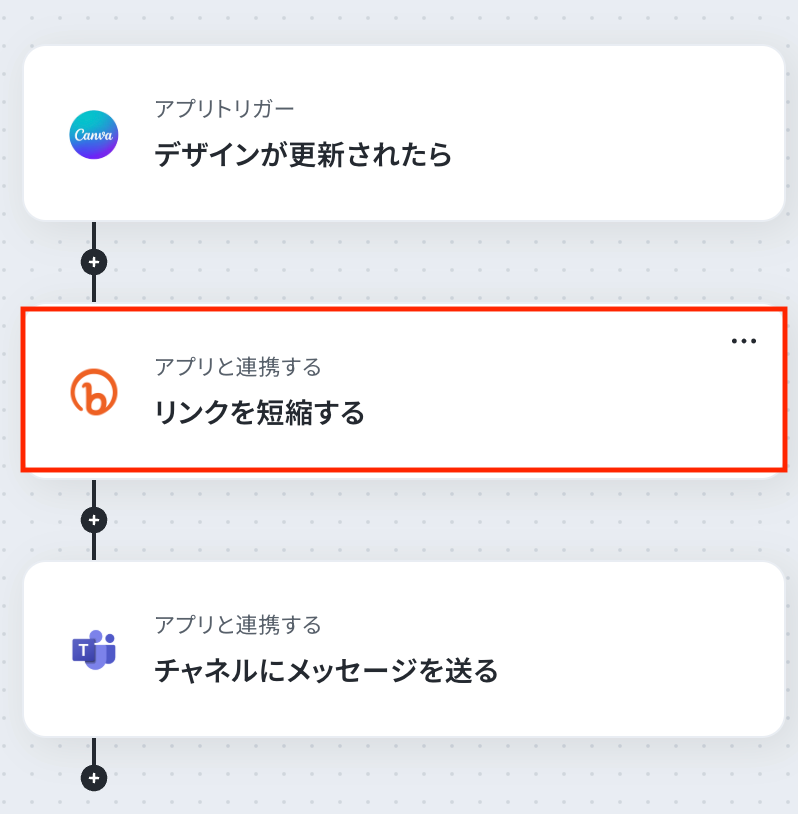
Task: Click the アプリトリガー label
Action: 224,108
